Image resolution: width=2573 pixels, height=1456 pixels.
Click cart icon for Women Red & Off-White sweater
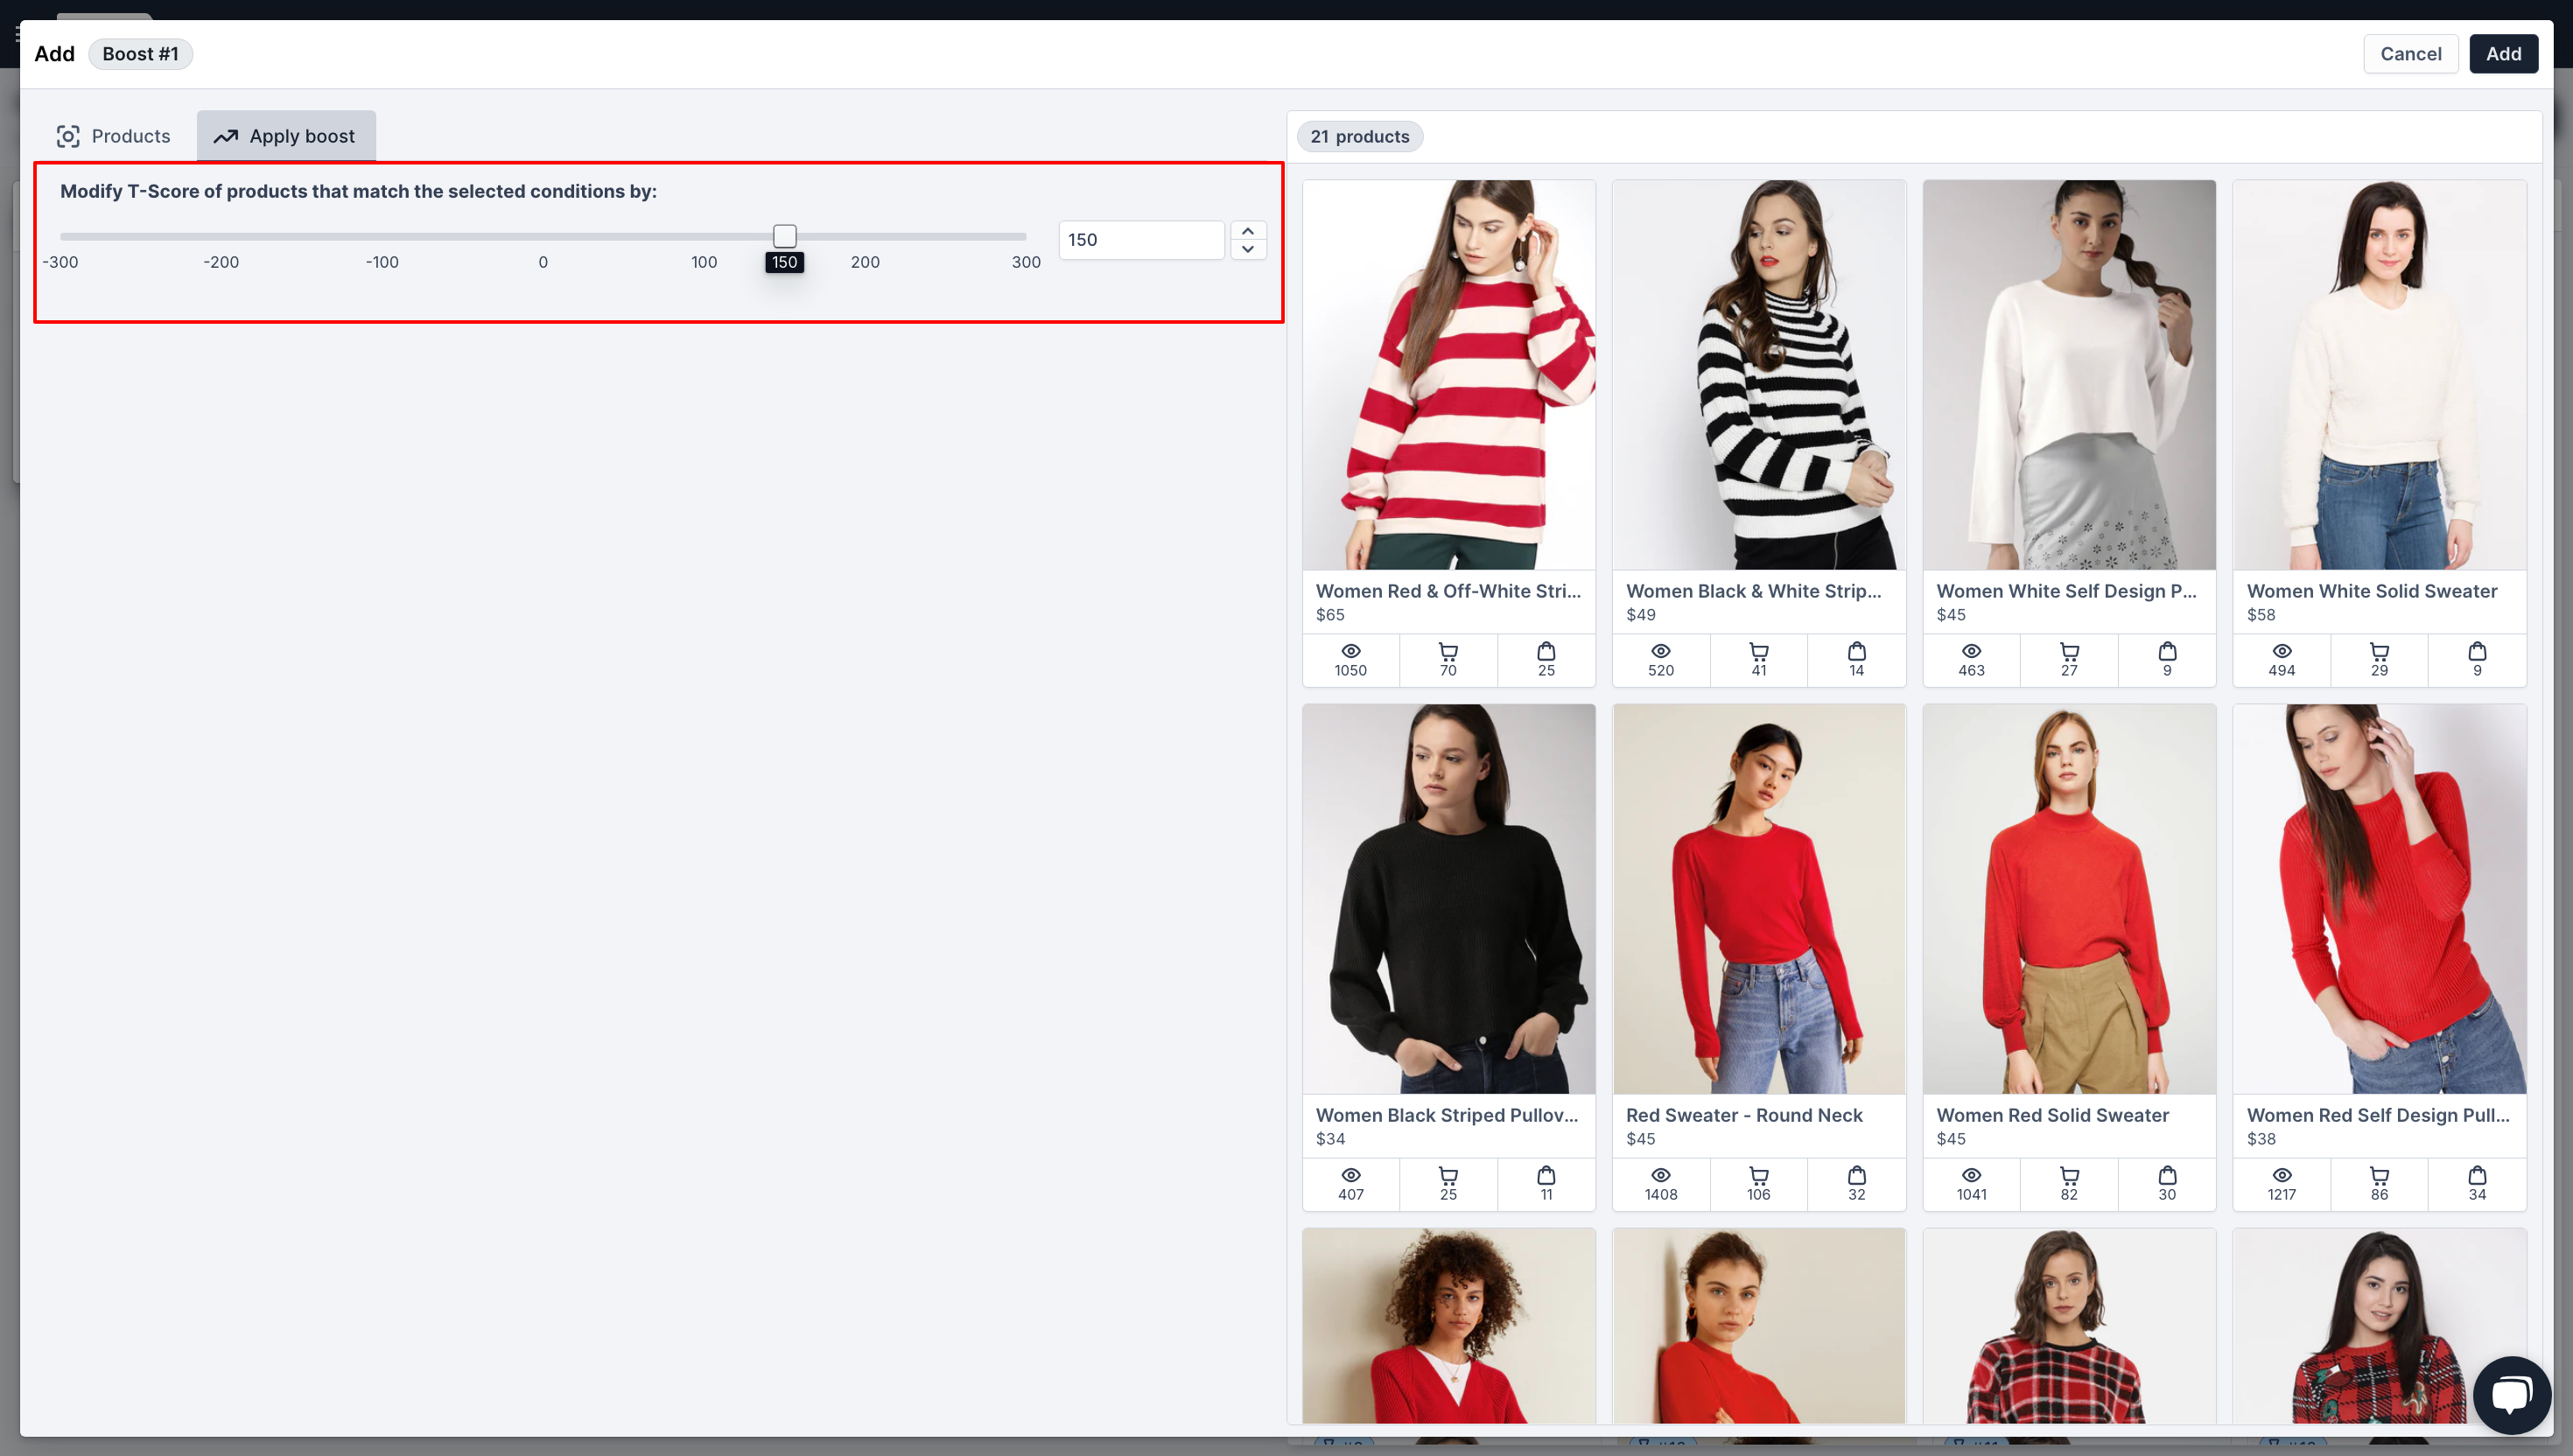tap(1448, 651)
